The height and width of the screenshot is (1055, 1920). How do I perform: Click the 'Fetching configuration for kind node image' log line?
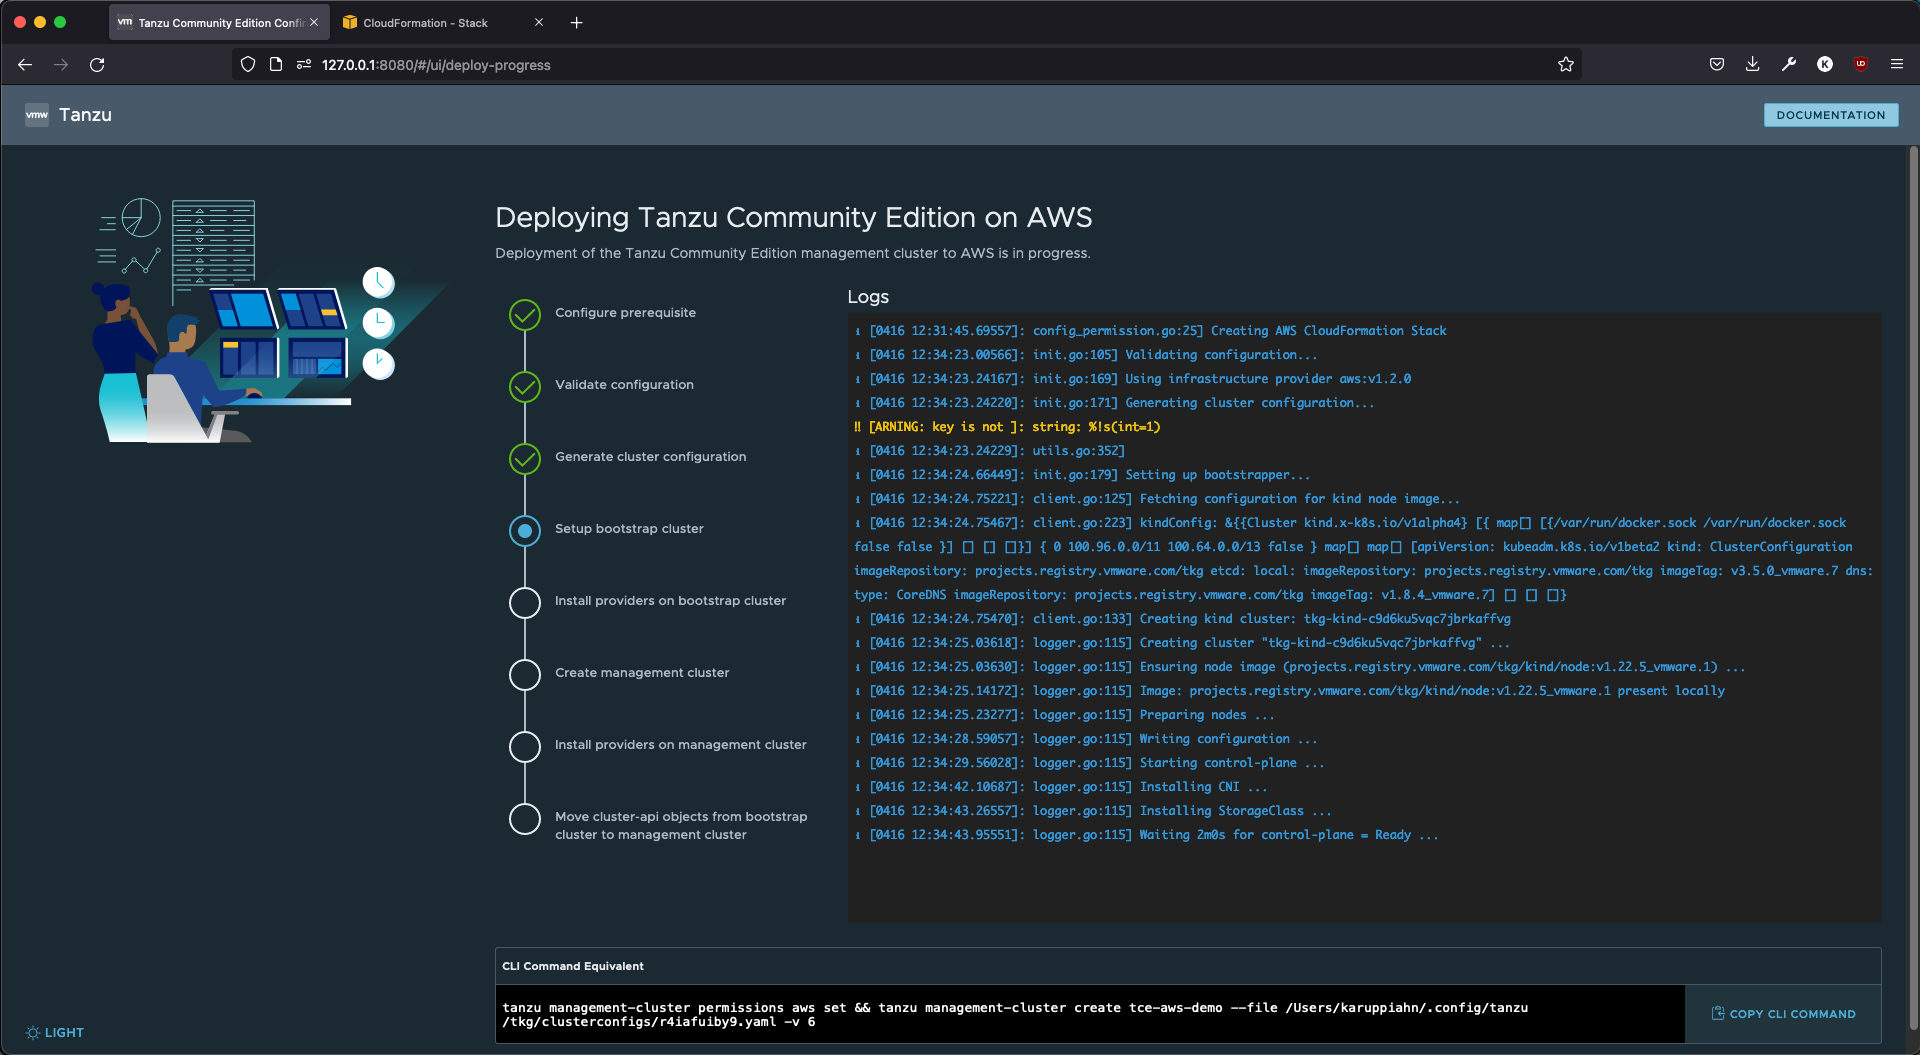click(x=1157, y=499)
